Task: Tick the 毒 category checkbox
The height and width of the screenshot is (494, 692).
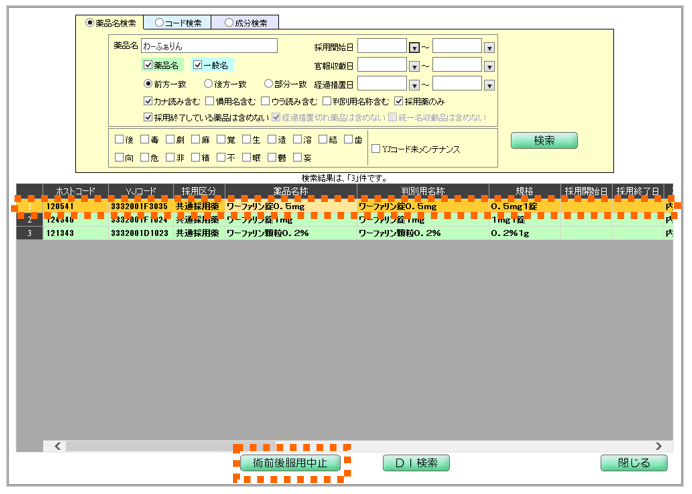Action: pos(145,140)
